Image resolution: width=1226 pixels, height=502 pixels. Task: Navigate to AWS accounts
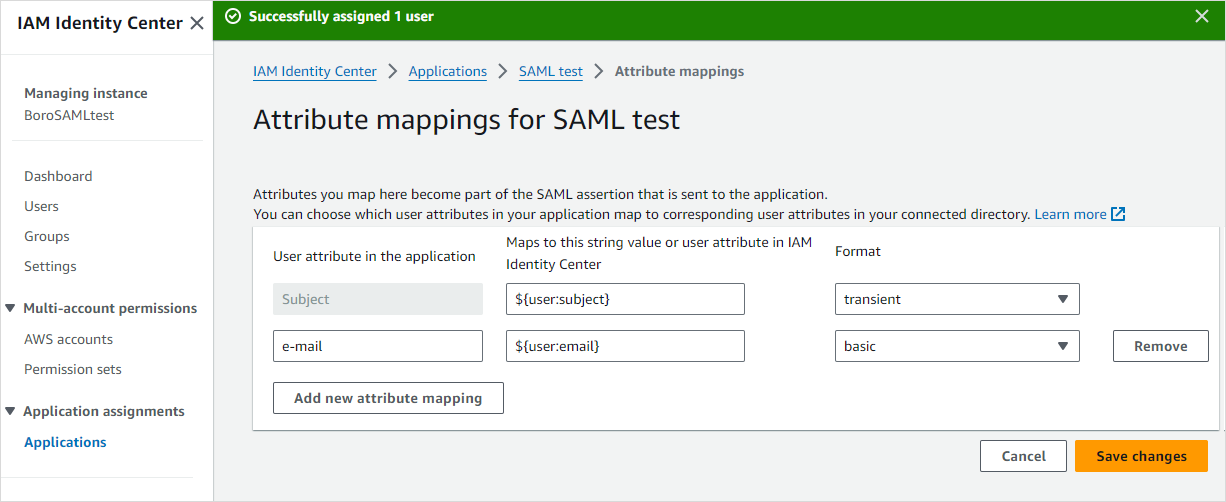(68, 339)
